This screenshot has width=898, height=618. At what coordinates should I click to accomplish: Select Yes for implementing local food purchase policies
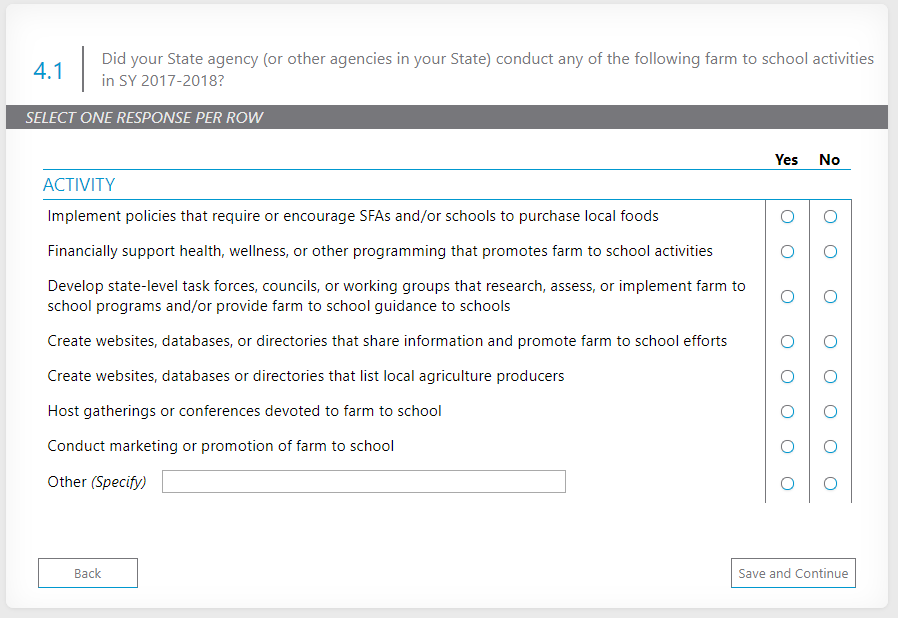[x=787, y=217]
